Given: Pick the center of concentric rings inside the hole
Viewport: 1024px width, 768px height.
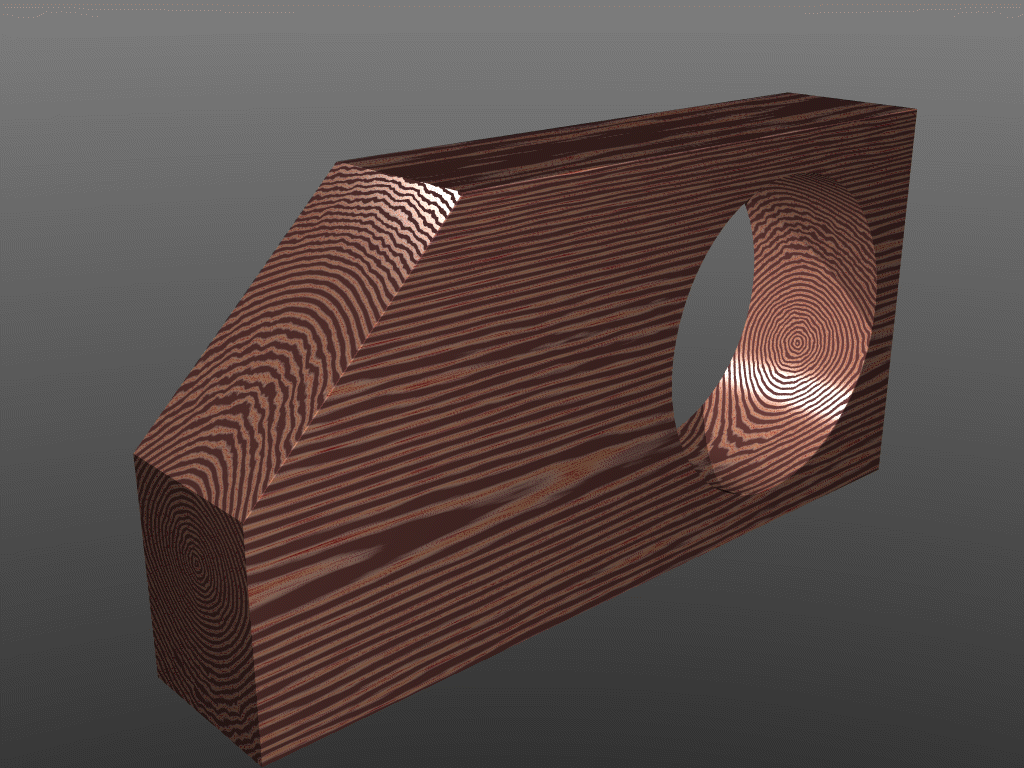Looking at the screenshot, I should pyautogui.click(x=797, y=343).
